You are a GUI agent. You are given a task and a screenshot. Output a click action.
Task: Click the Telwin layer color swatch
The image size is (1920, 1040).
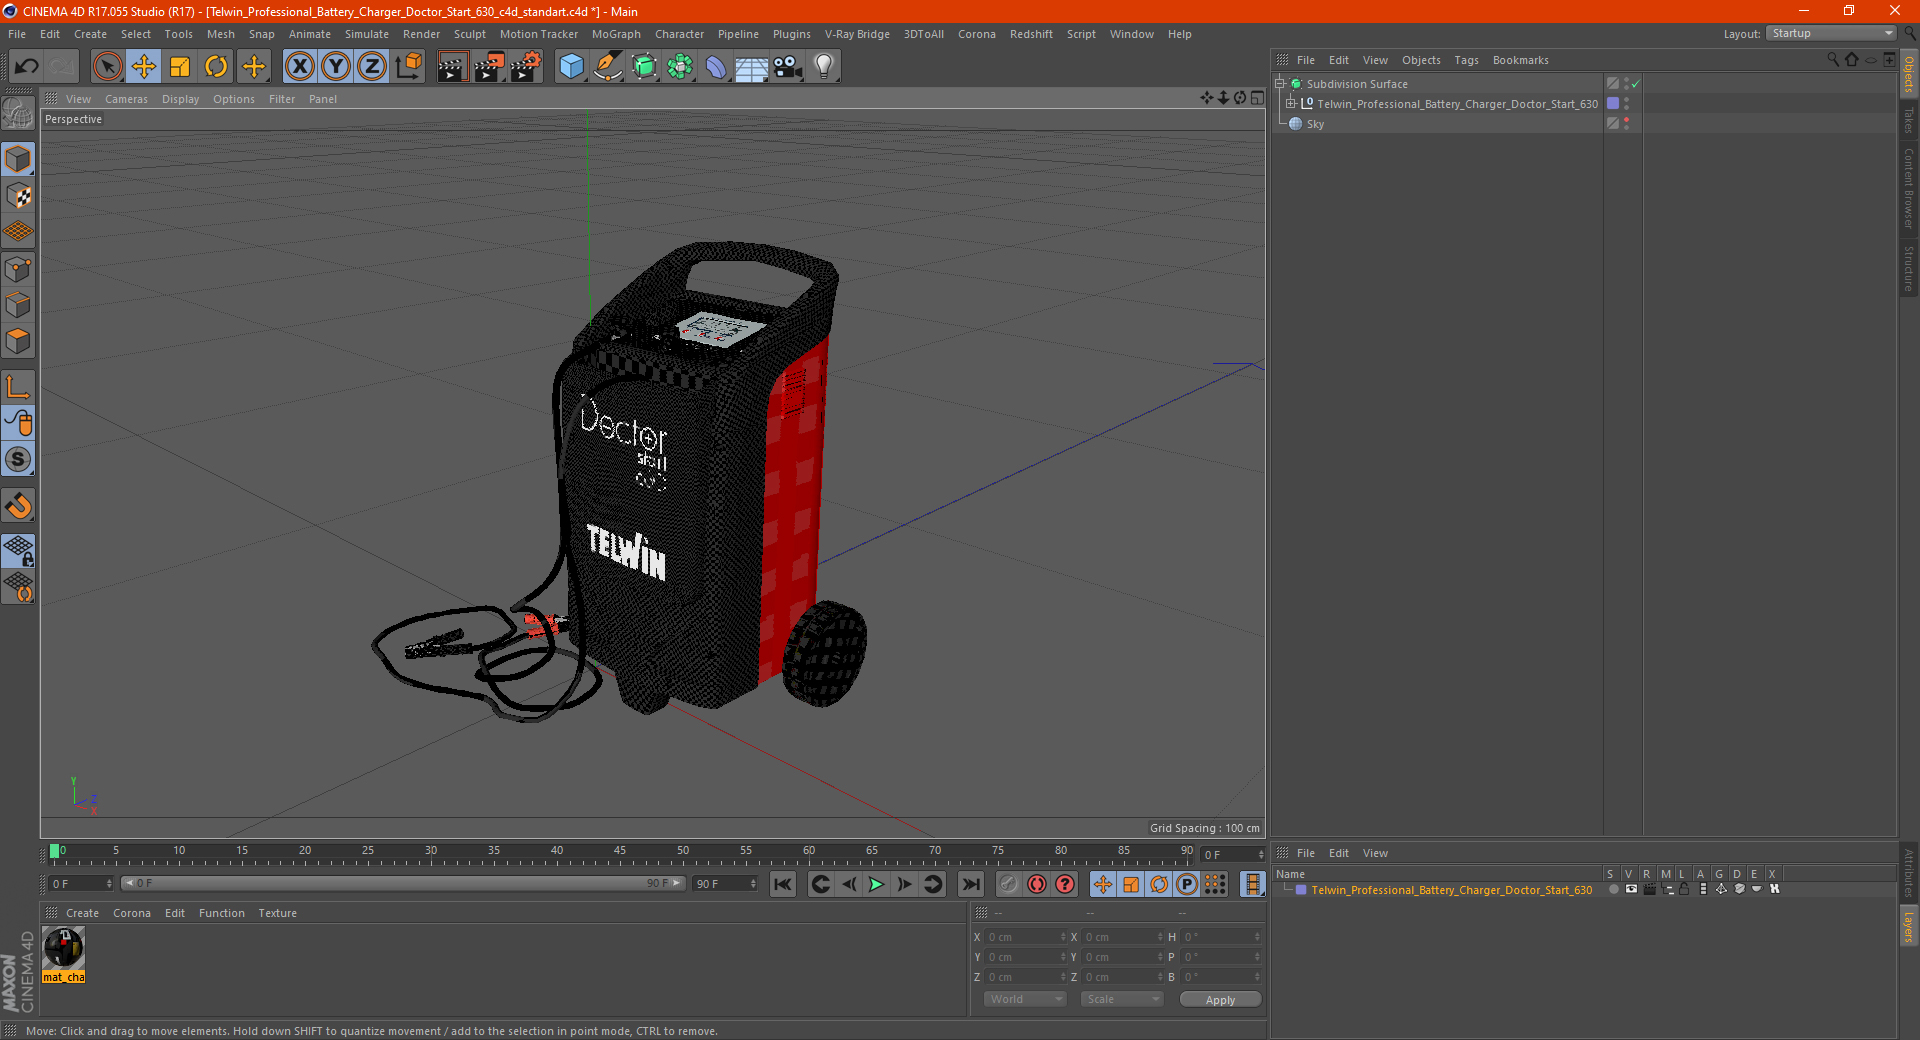(1301, 889)
